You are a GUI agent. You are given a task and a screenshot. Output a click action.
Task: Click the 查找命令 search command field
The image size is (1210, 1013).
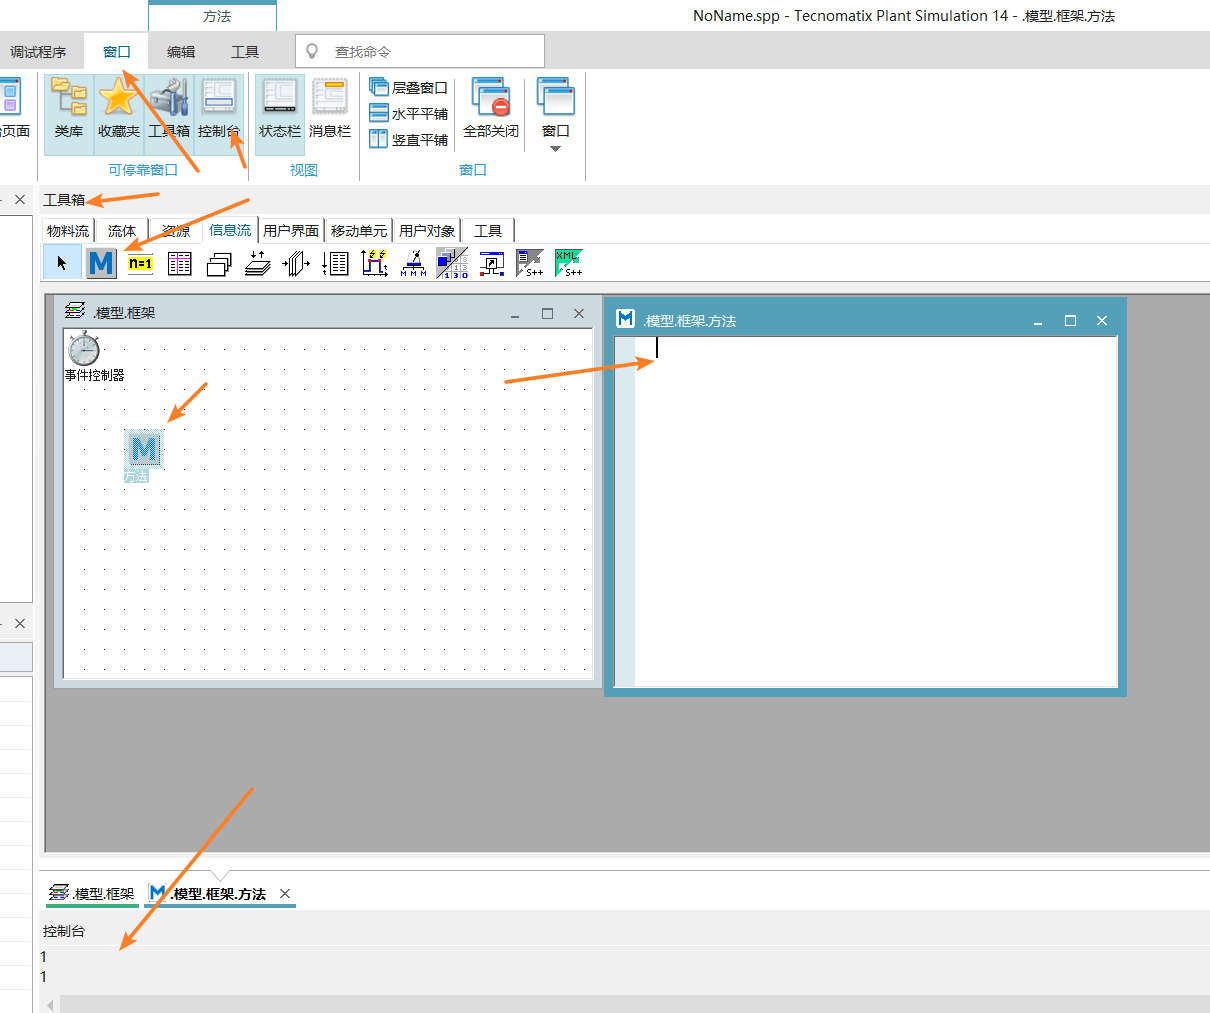click(420, 50)
